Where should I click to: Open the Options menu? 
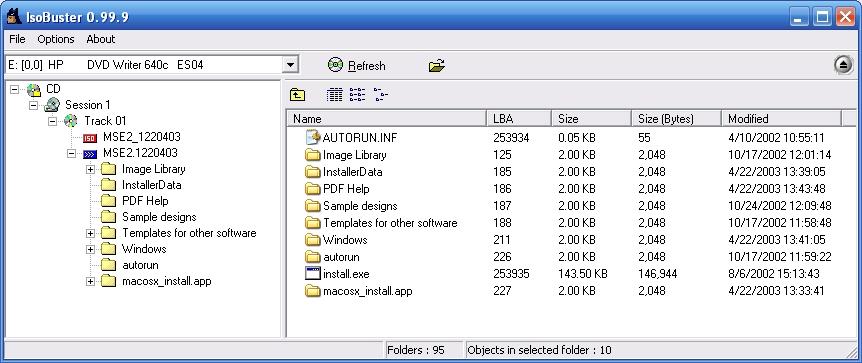pos(56,39)
